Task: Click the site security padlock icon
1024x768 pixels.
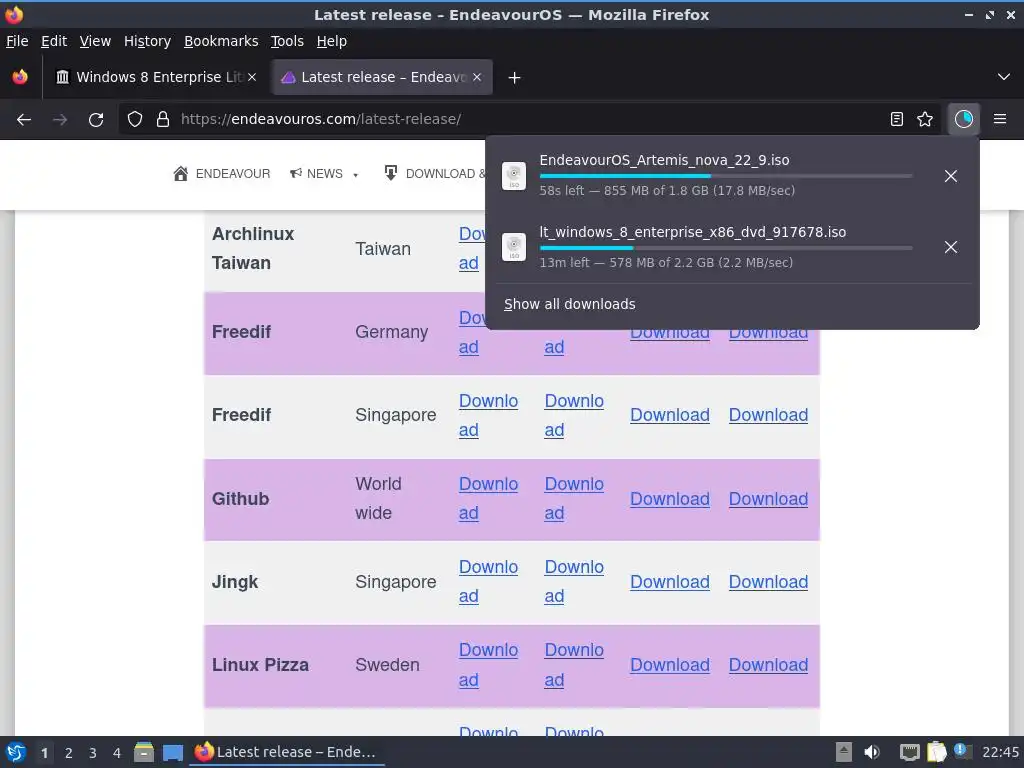Action: 163,120
